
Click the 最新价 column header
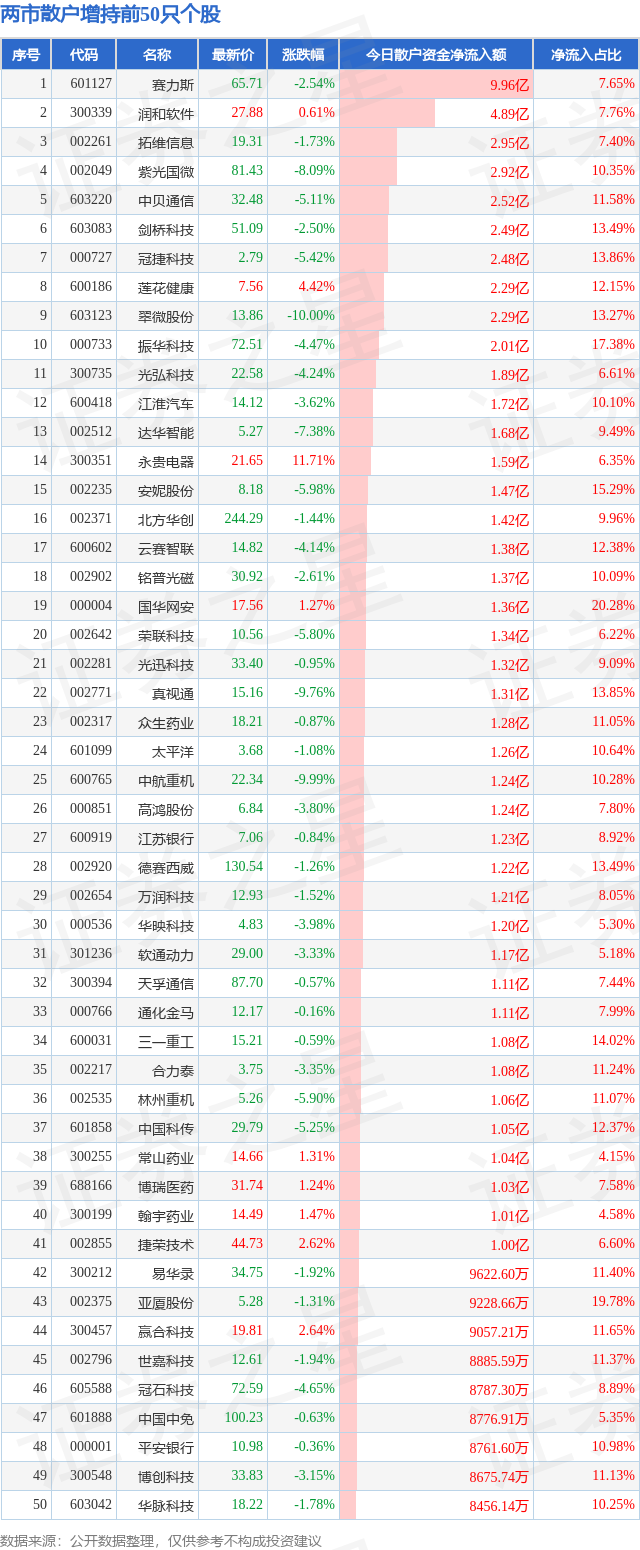233,55
